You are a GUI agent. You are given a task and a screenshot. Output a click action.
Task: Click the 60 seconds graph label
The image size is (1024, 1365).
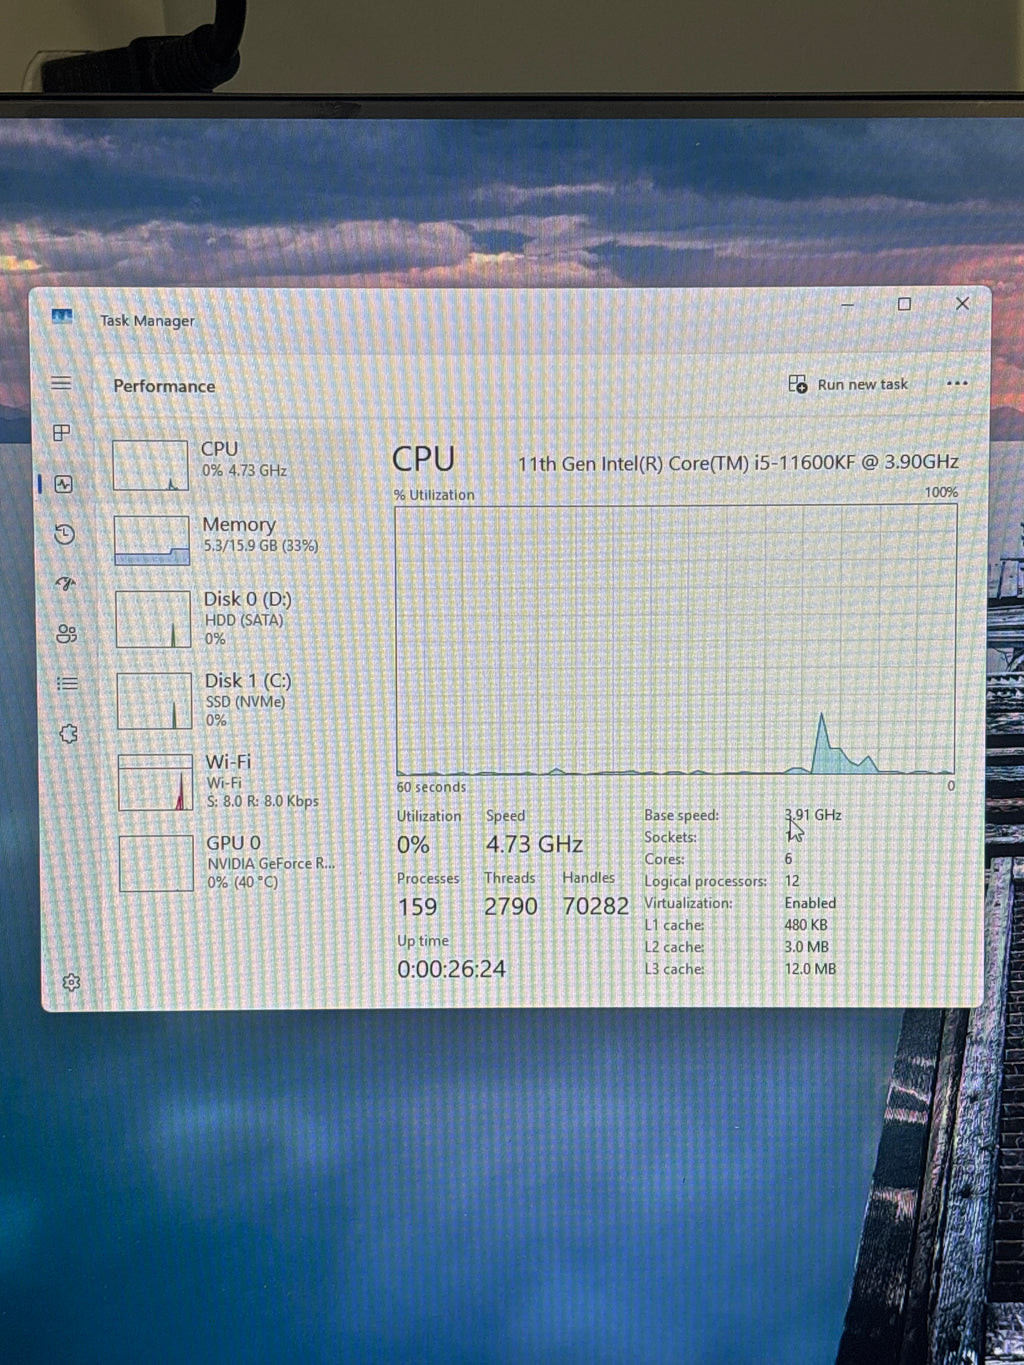pos(431,787)
